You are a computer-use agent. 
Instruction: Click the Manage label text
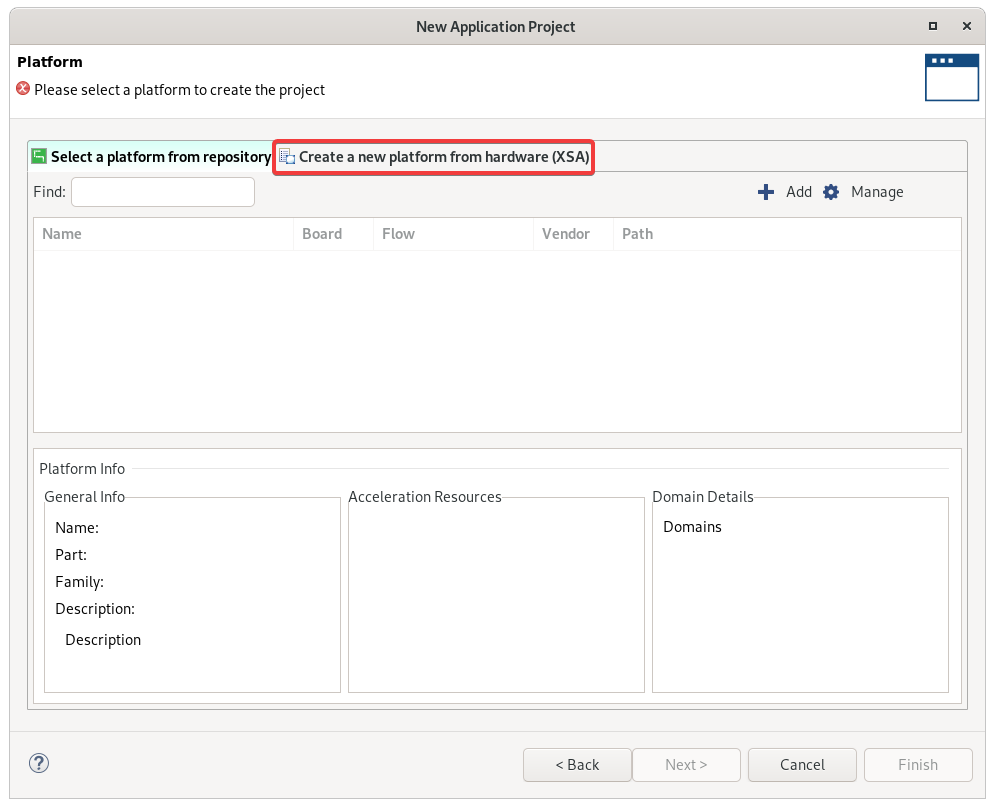click(x=877, y=192)
